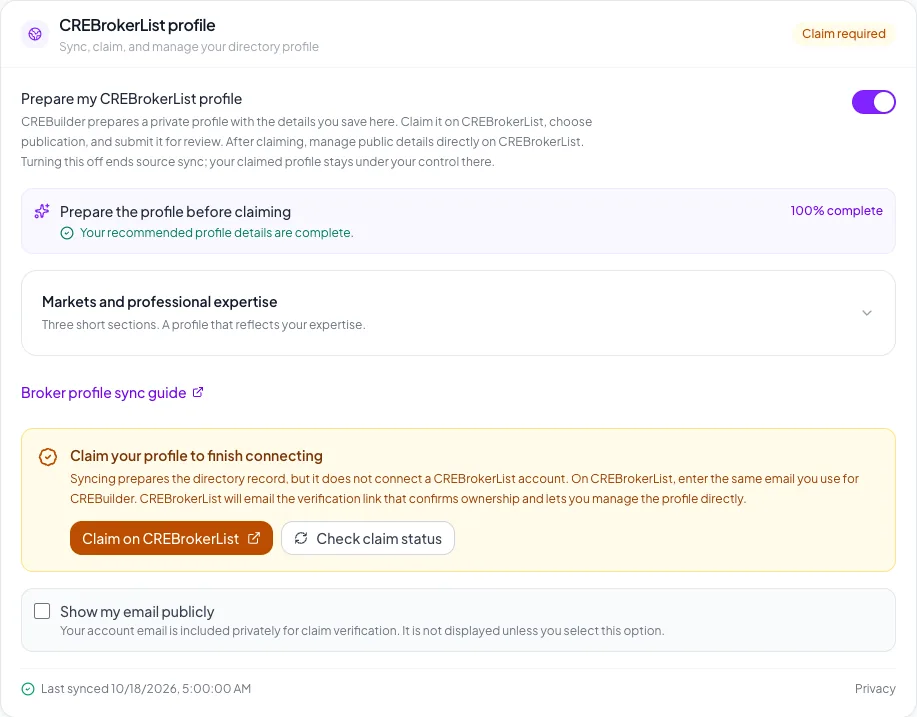Check the Show my email publicly checkbox
The width and height of the screenshot is (917, 717).
point(42,611)
